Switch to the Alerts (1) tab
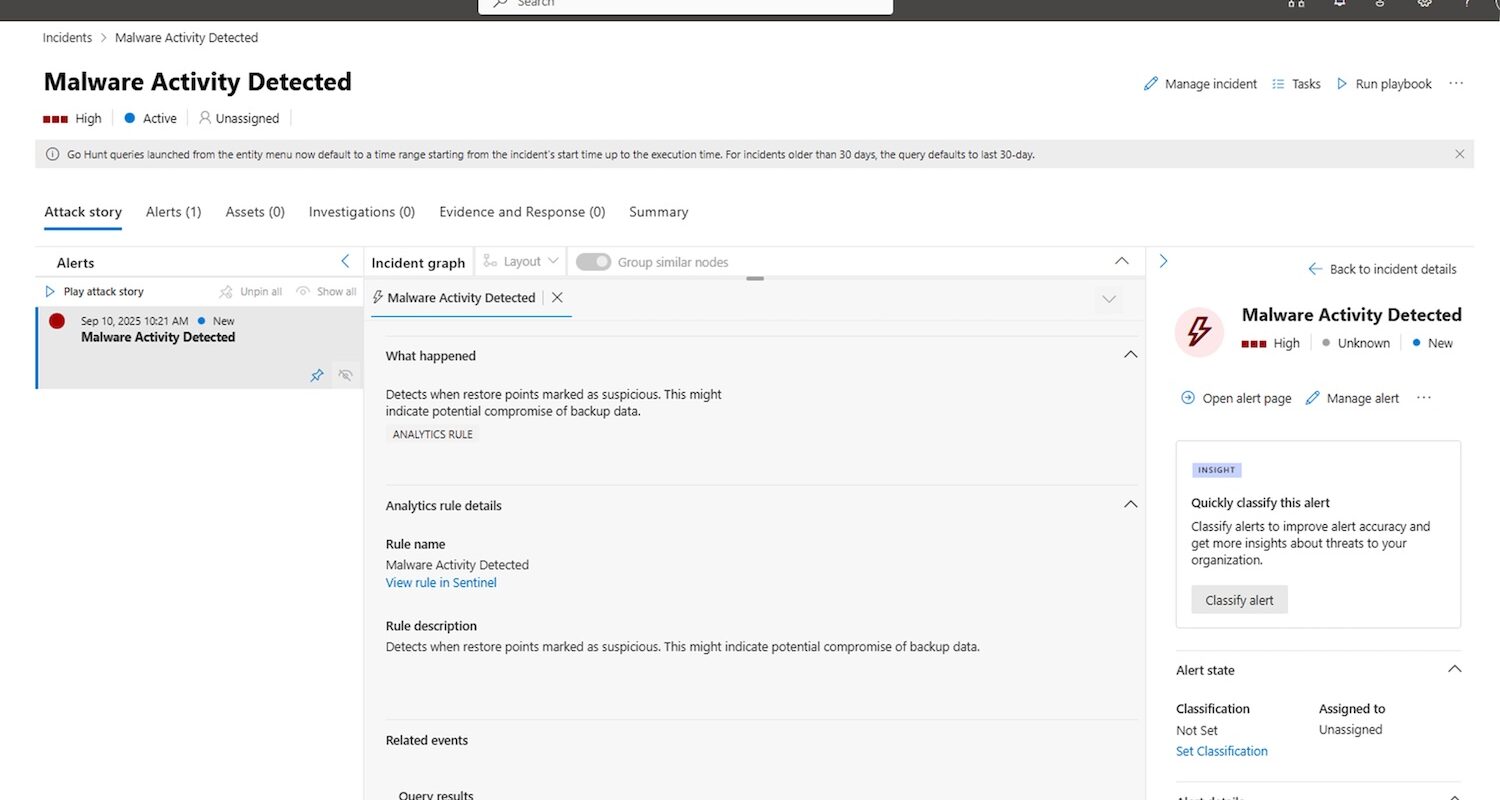1500x800 pixels. (x=173, y=212)
